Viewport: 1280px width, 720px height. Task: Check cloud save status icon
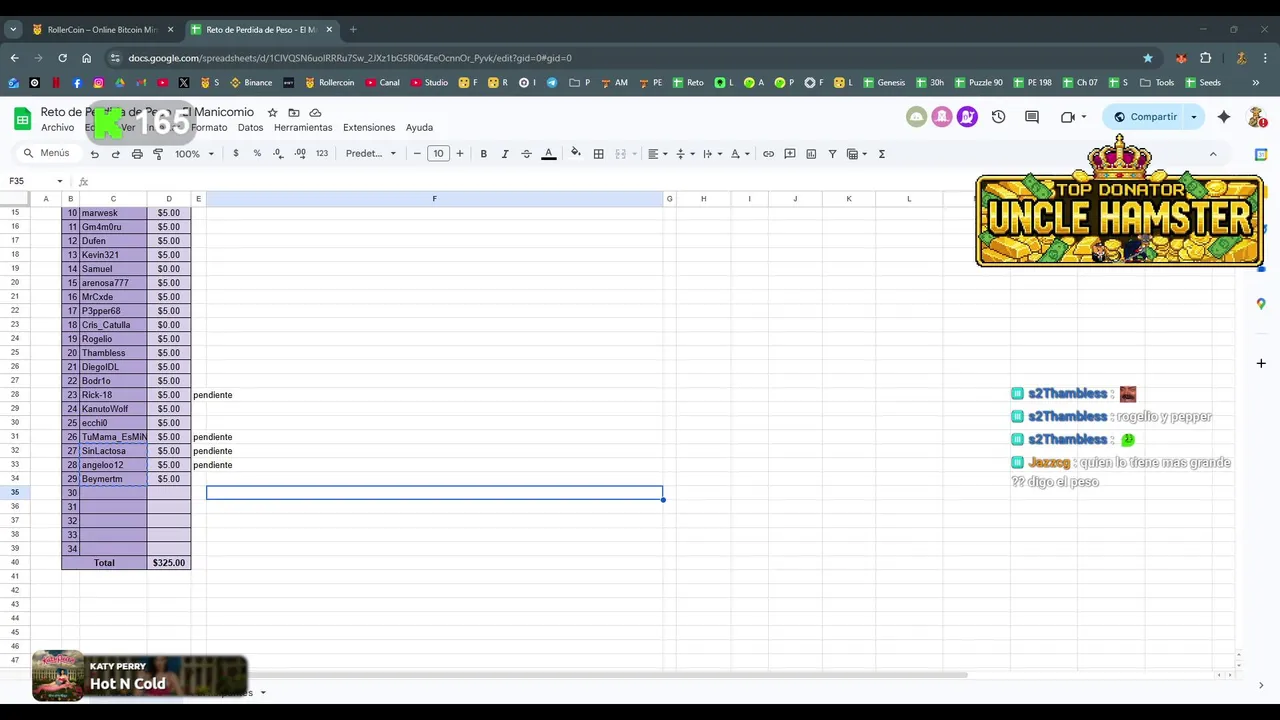coord(315,112)
